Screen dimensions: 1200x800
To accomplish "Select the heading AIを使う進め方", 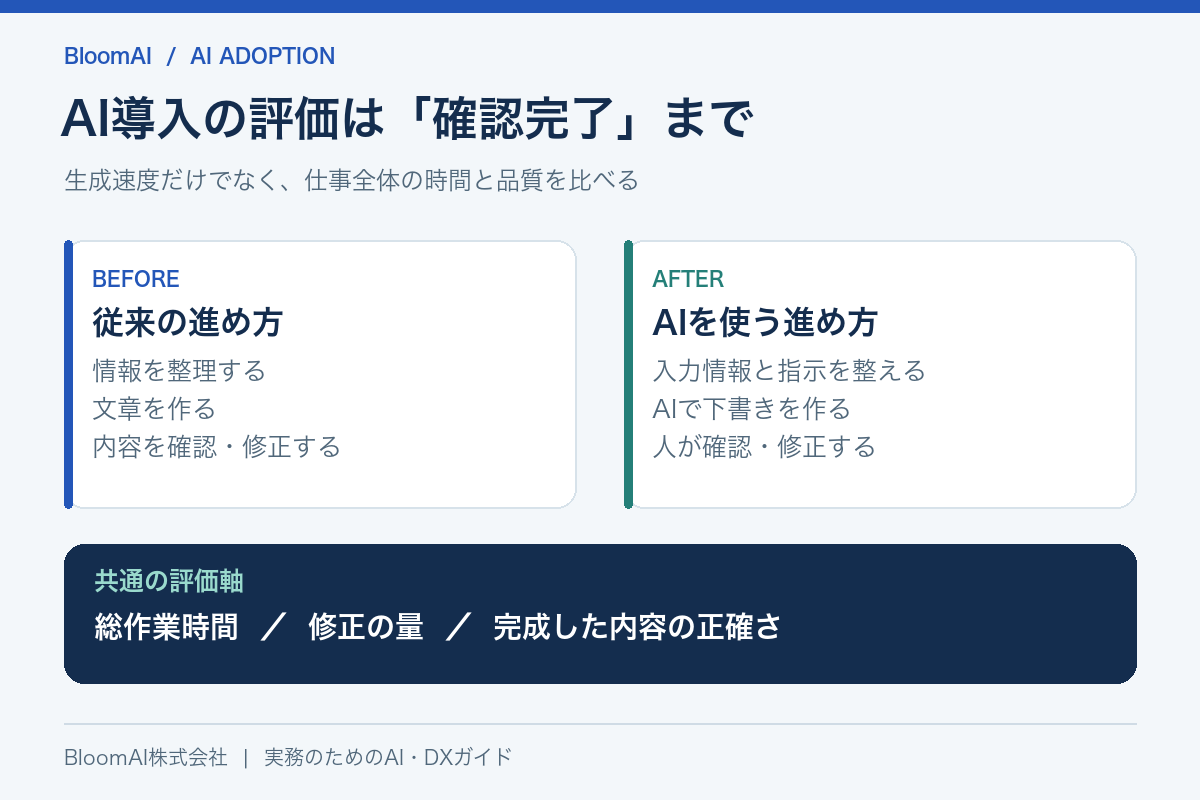I will coord(765,322).
